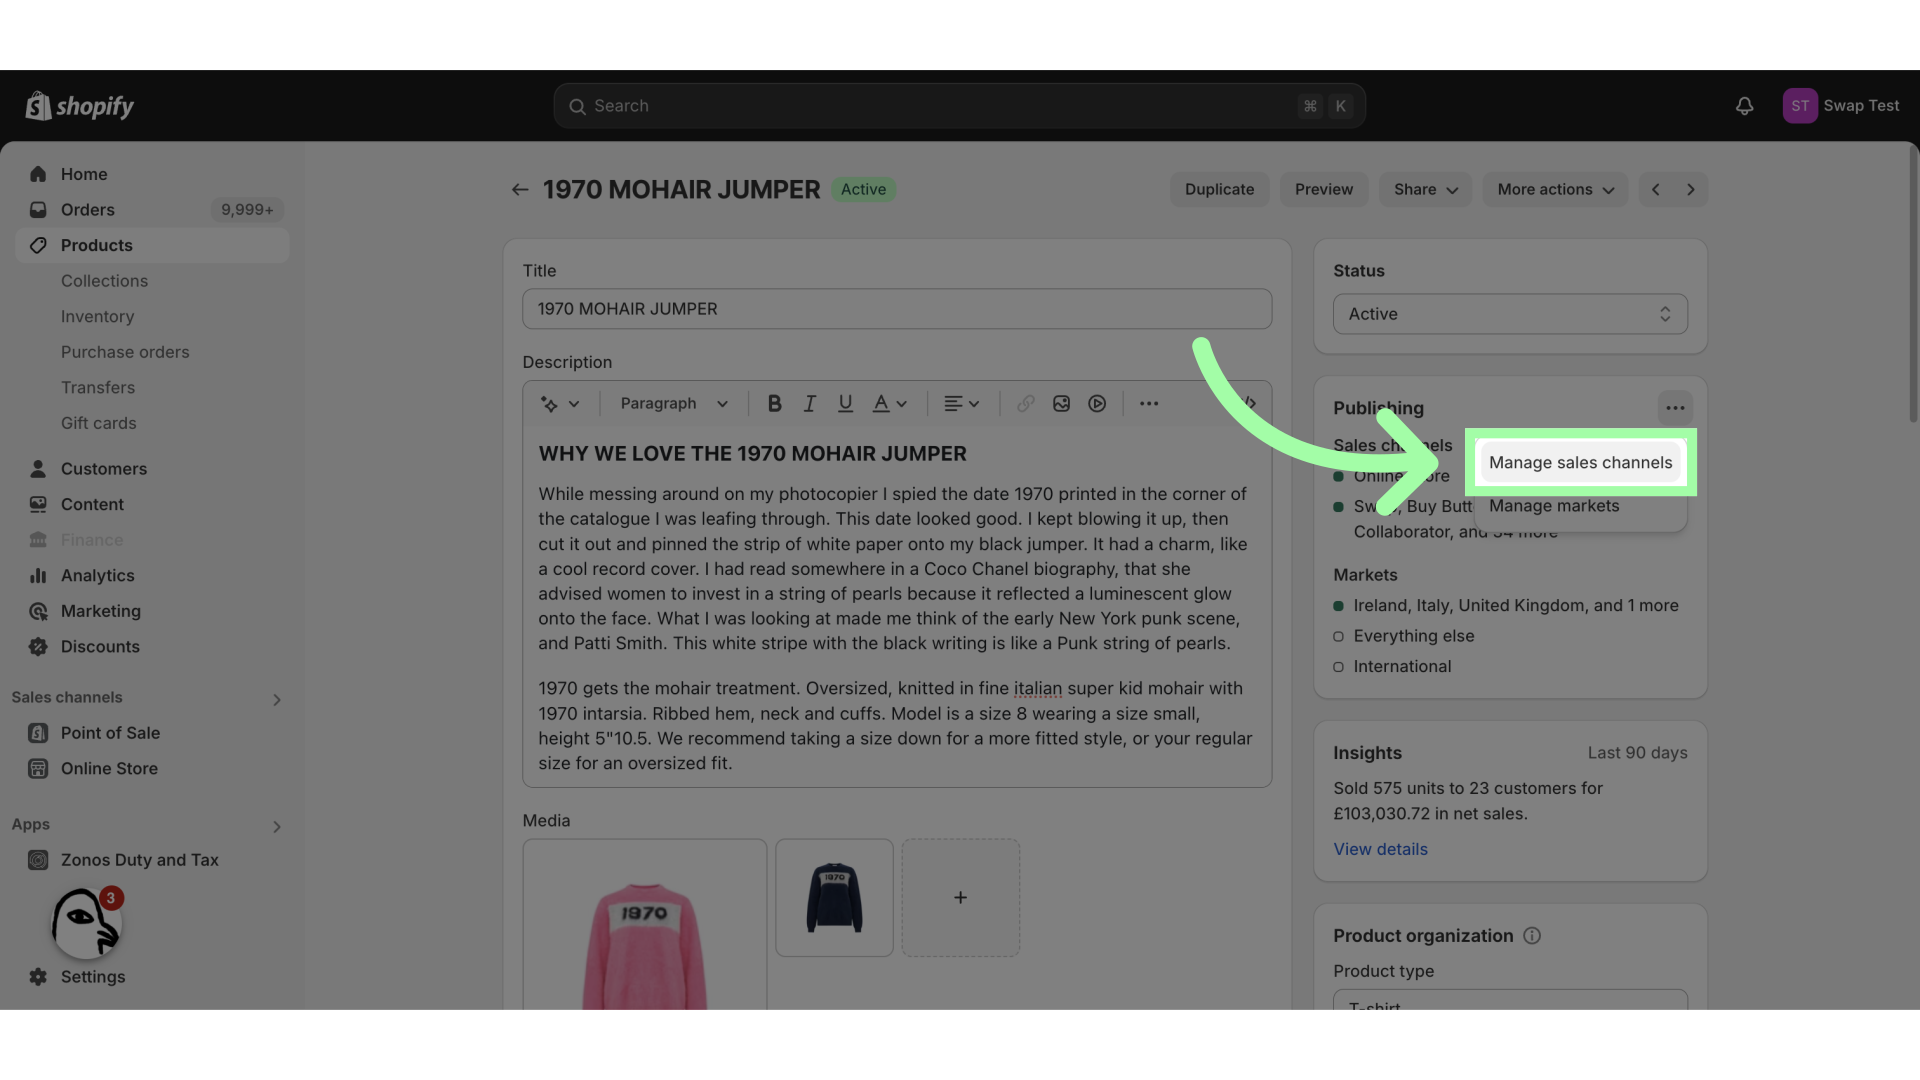Image resolution: width=1920 pixels, height=1080 pixels.
Task: Click the Underline formatting icon
Action: (845, 404)
